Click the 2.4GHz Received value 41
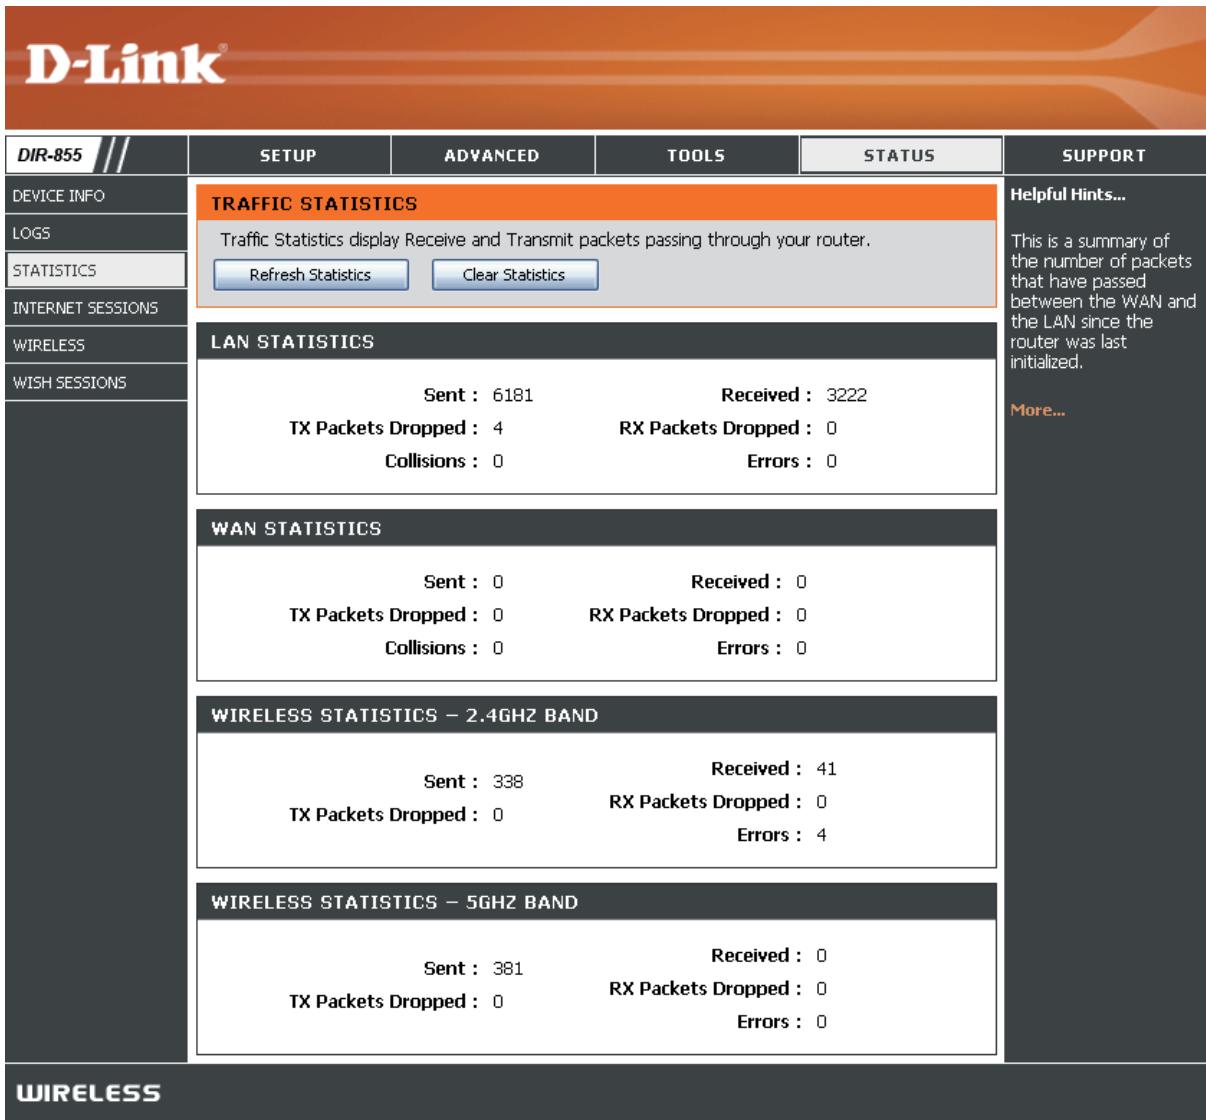Image resolution: width=1206 pixels, height=1120 pixels. [826, 769]
